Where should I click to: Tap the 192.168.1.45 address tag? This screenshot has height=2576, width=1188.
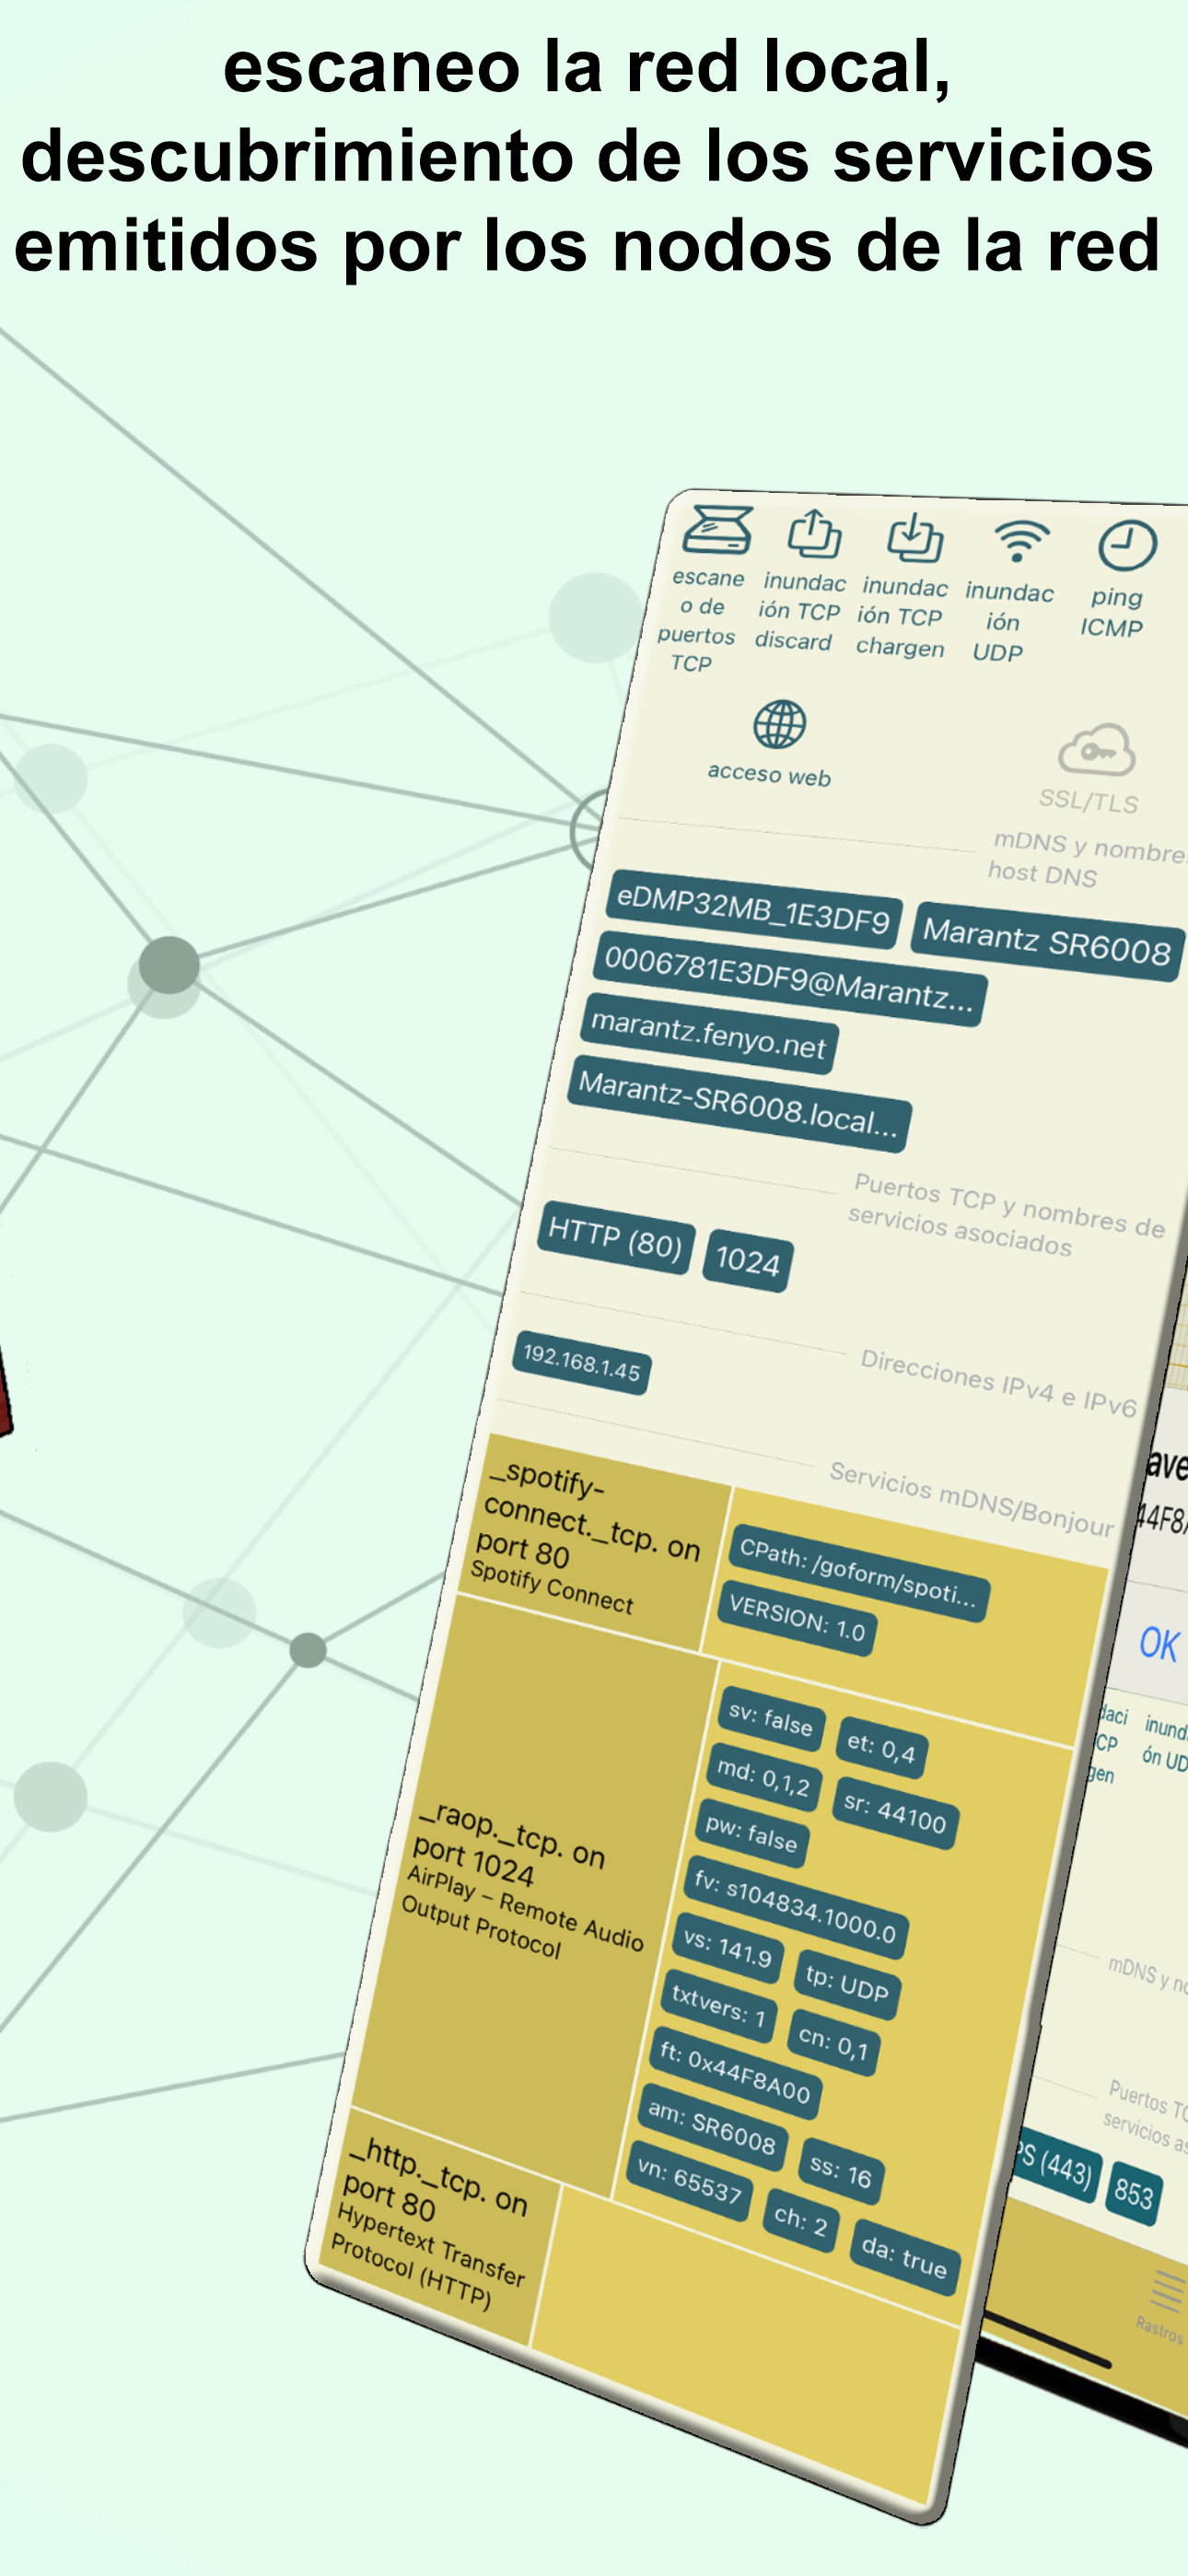pos(581,1362)
